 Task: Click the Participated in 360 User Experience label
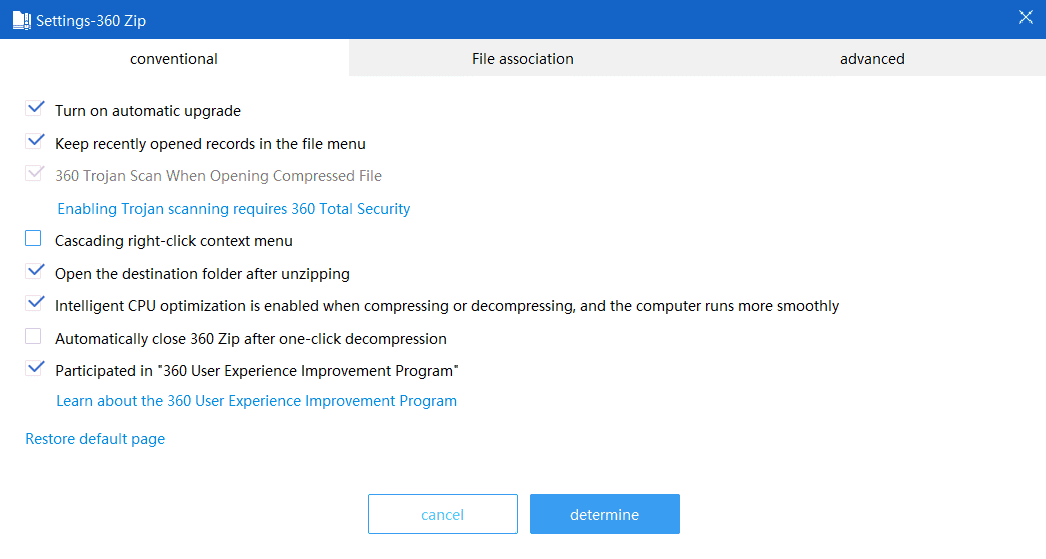click(x=257, y=371)
